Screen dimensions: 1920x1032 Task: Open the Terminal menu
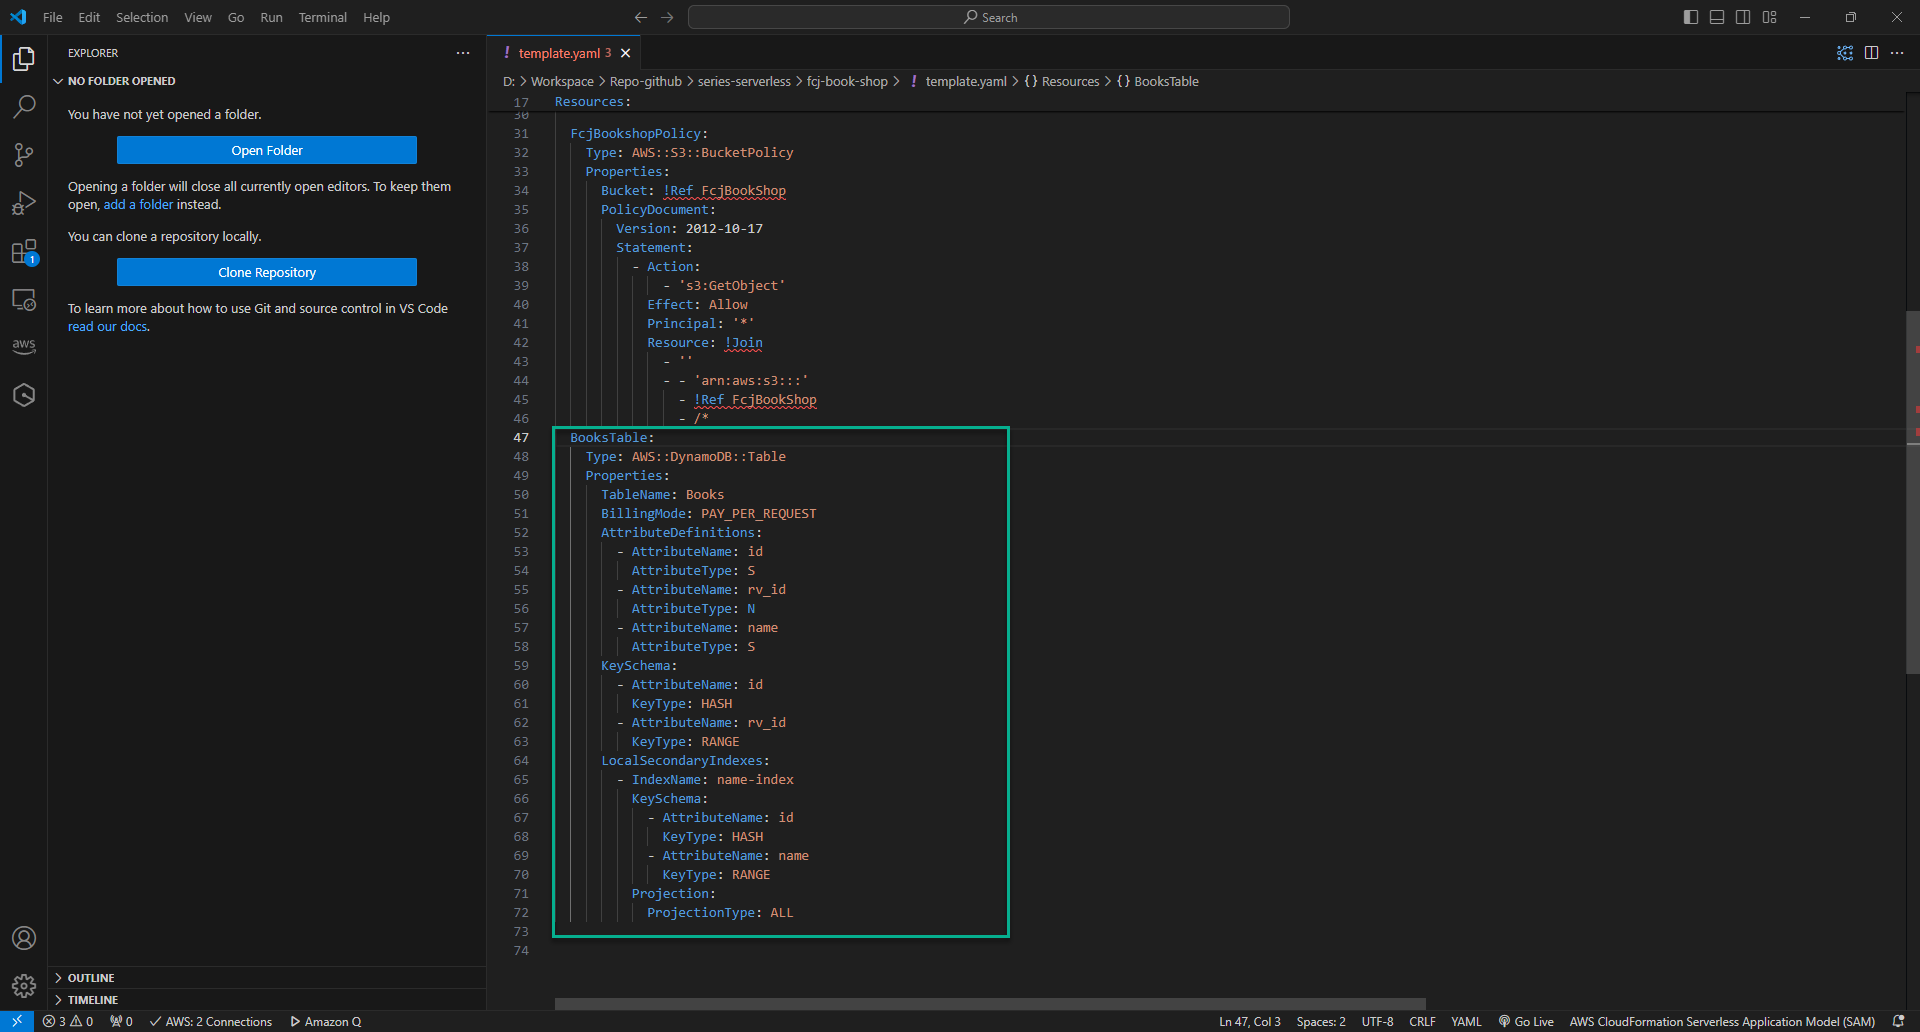pyautogui.click(x=322, y=17)
